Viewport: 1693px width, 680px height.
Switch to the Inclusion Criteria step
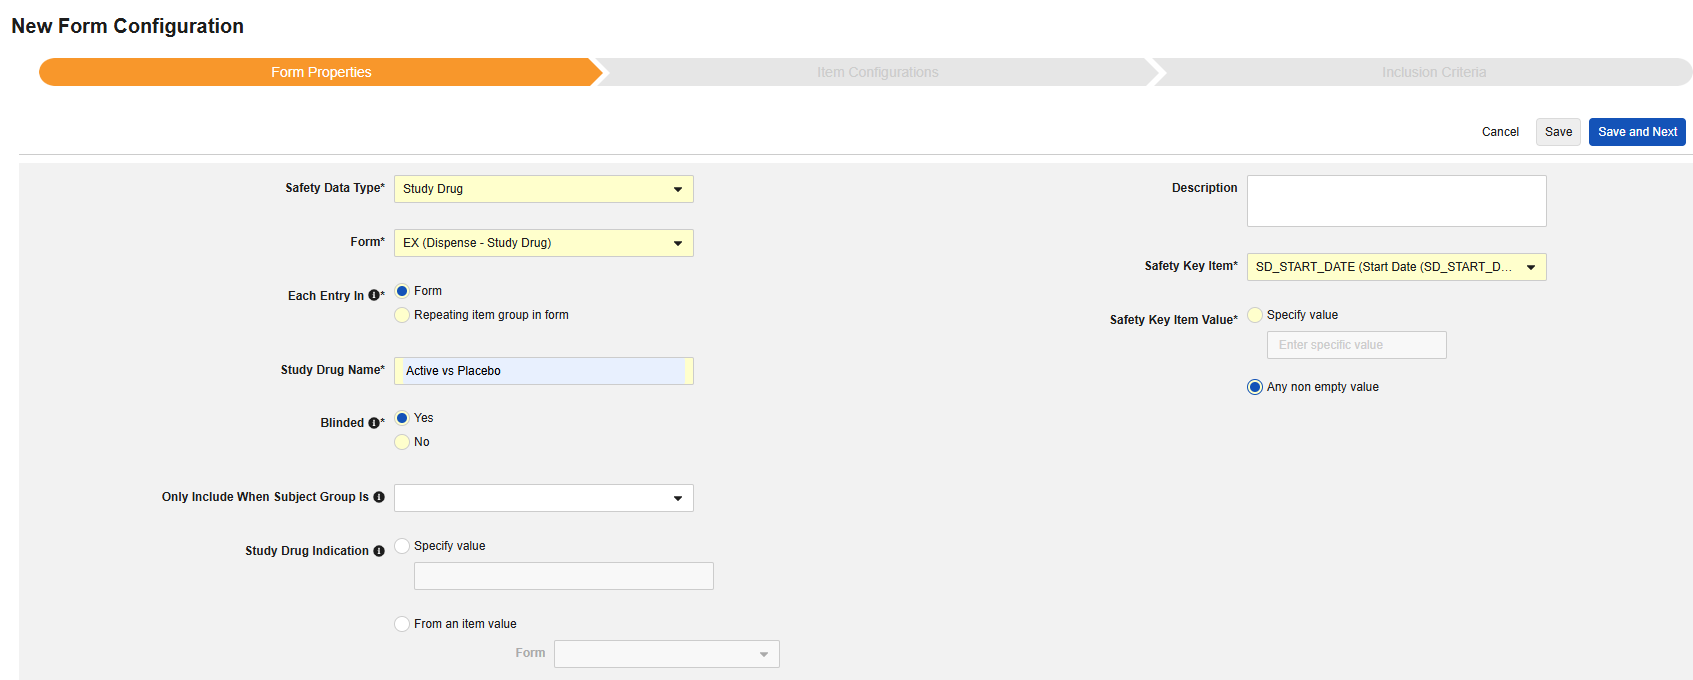pyautogui.click(x=1433, y=72)
